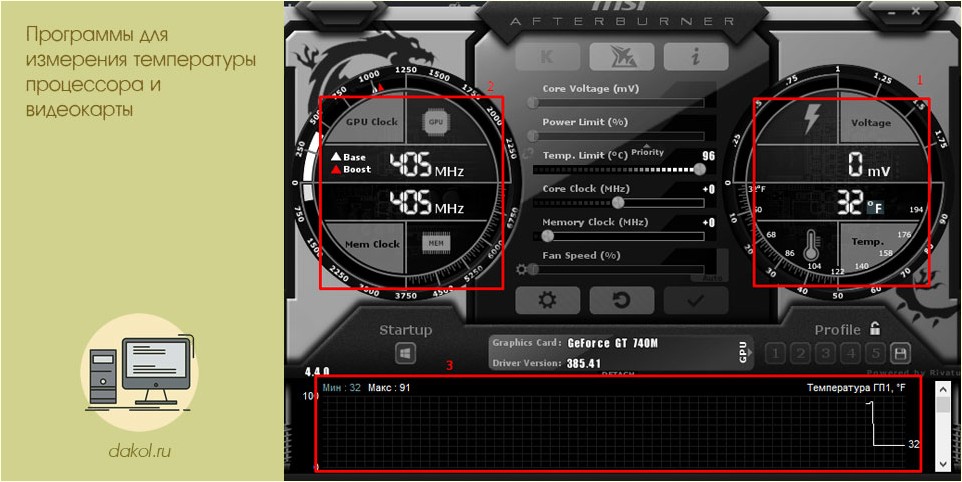The image size is (962, 482).
Task: Toggle the Windows Startup icon
Action: pyautogui.click(x=404, y=354)
